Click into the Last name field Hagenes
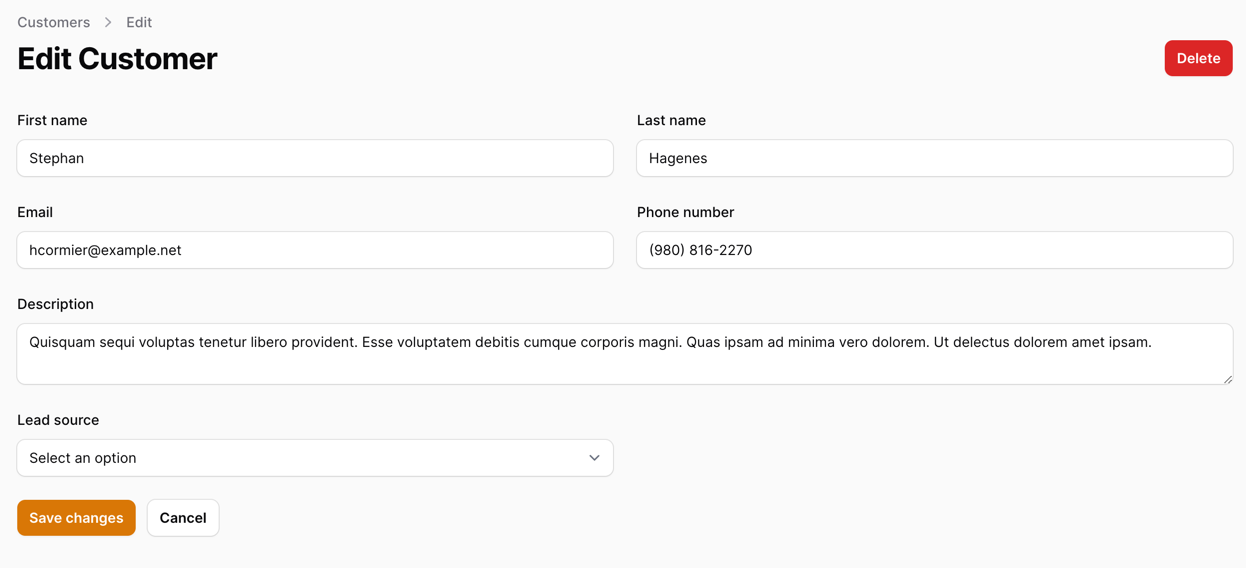The height and width of the screenshot is (568, 1246). click(x=934, y=158)
